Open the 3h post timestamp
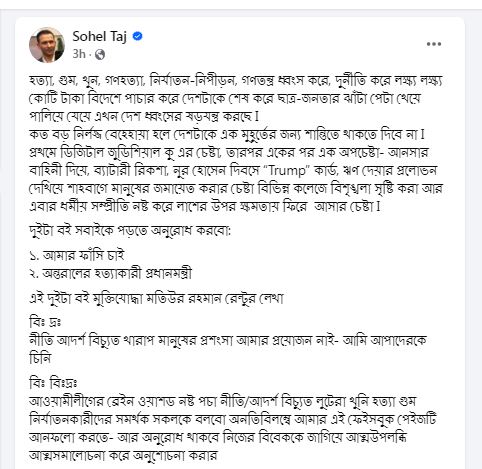Image resolution: width=482 pixels, height=469 pixels. (x=79, y=54)
